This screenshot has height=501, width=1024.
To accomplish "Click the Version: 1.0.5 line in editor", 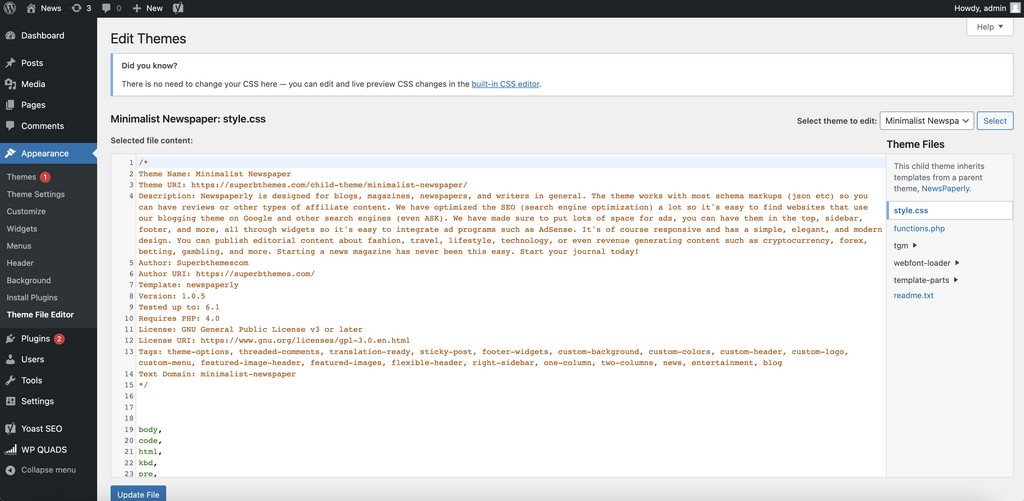I will tap(172, 295).
